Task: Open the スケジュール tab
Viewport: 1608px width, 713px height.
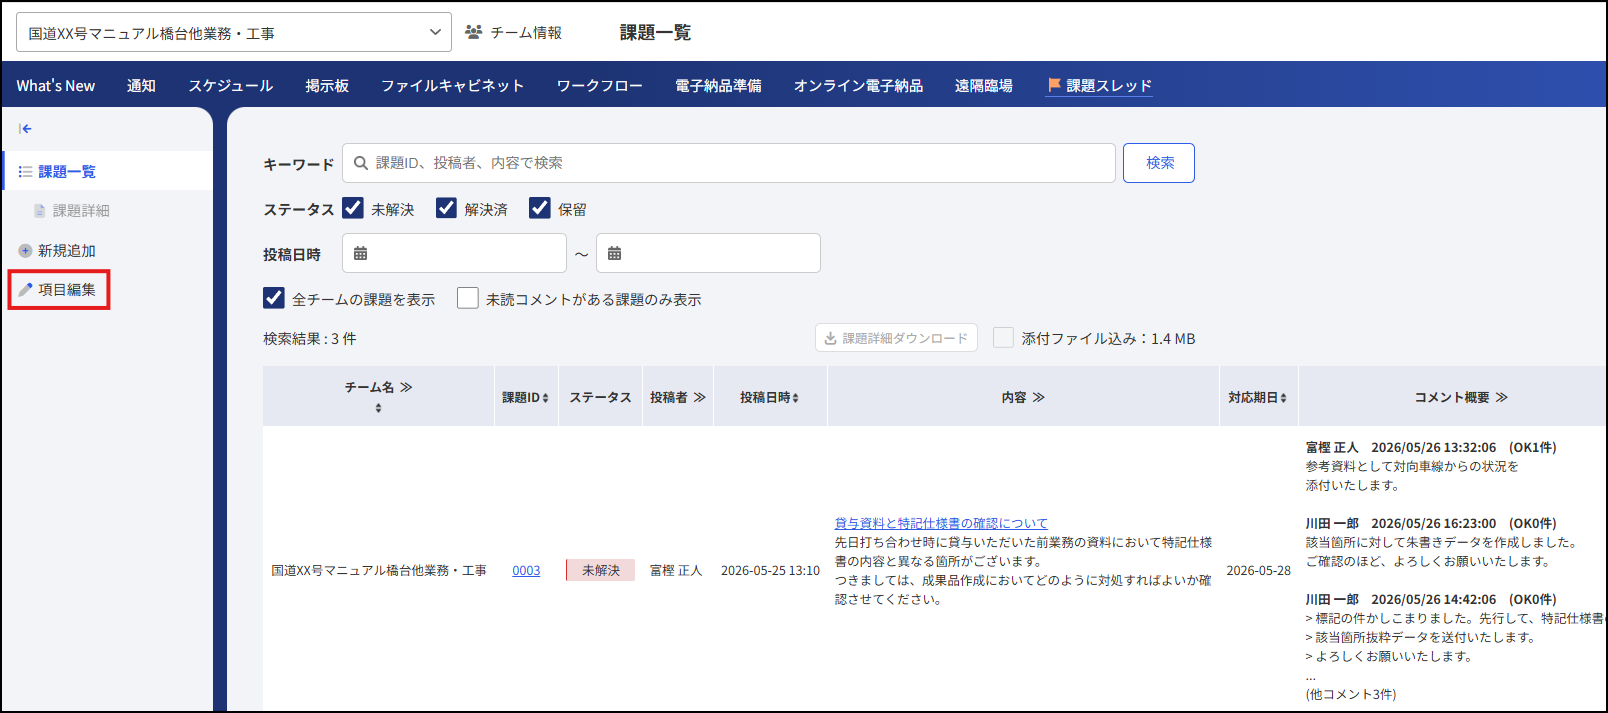Action: [231, 86]
